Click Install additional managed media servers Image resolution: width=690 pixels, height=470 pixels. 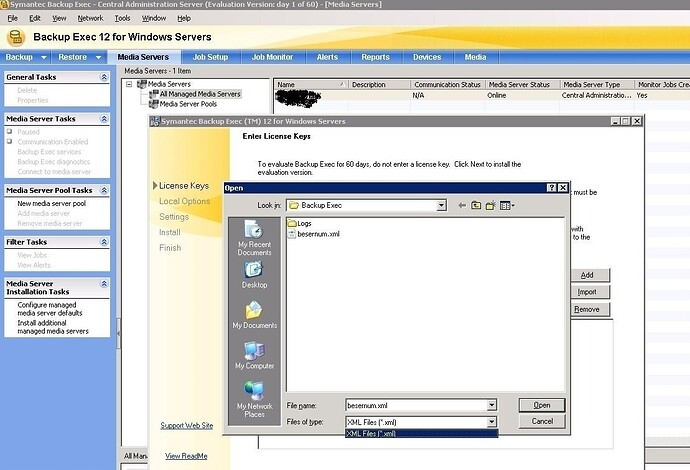pos(53,327)
